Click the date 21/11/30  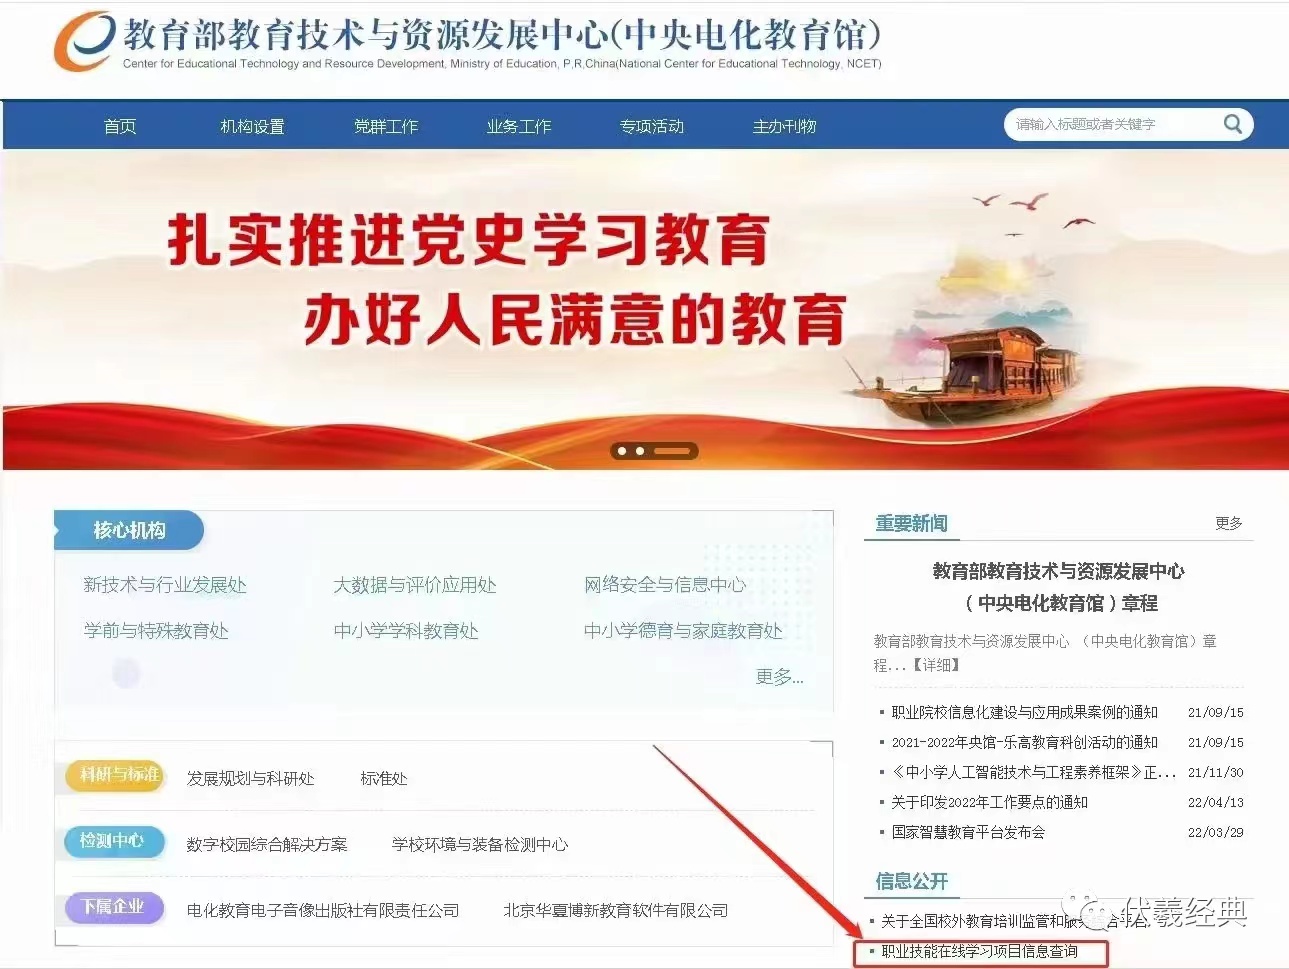point(1216,772)
